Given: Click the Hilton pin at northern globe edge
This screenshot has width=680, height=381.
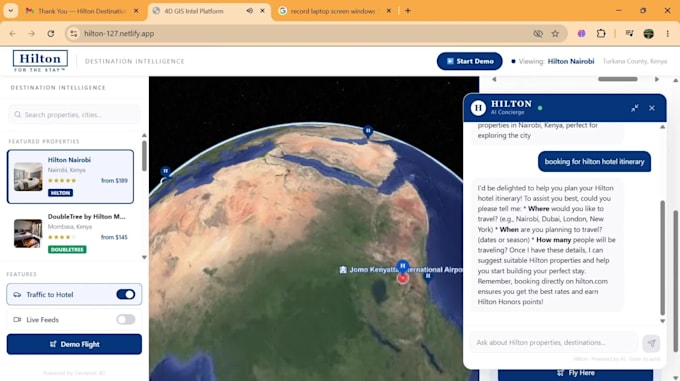Looking at the screenshot, I should coord(368,131).
